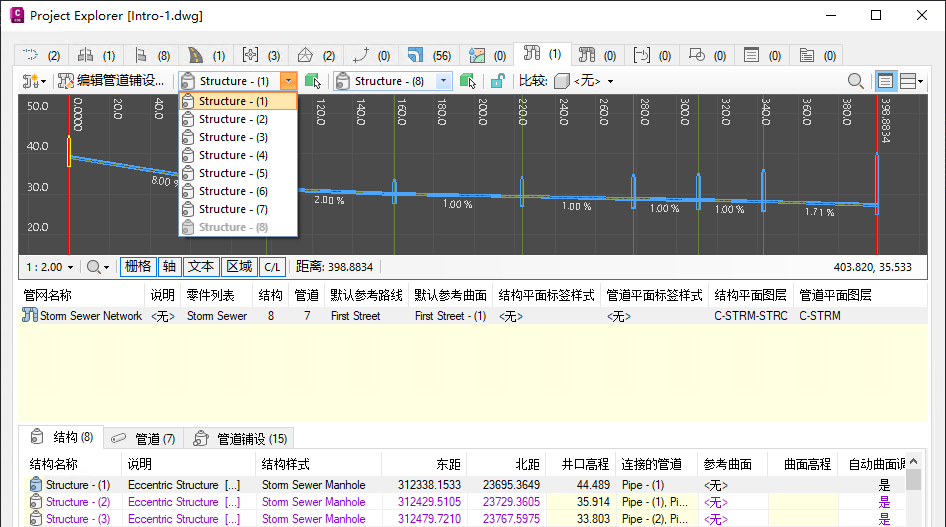
Task: Sort by 零件列表 column header
Action: 217,295
